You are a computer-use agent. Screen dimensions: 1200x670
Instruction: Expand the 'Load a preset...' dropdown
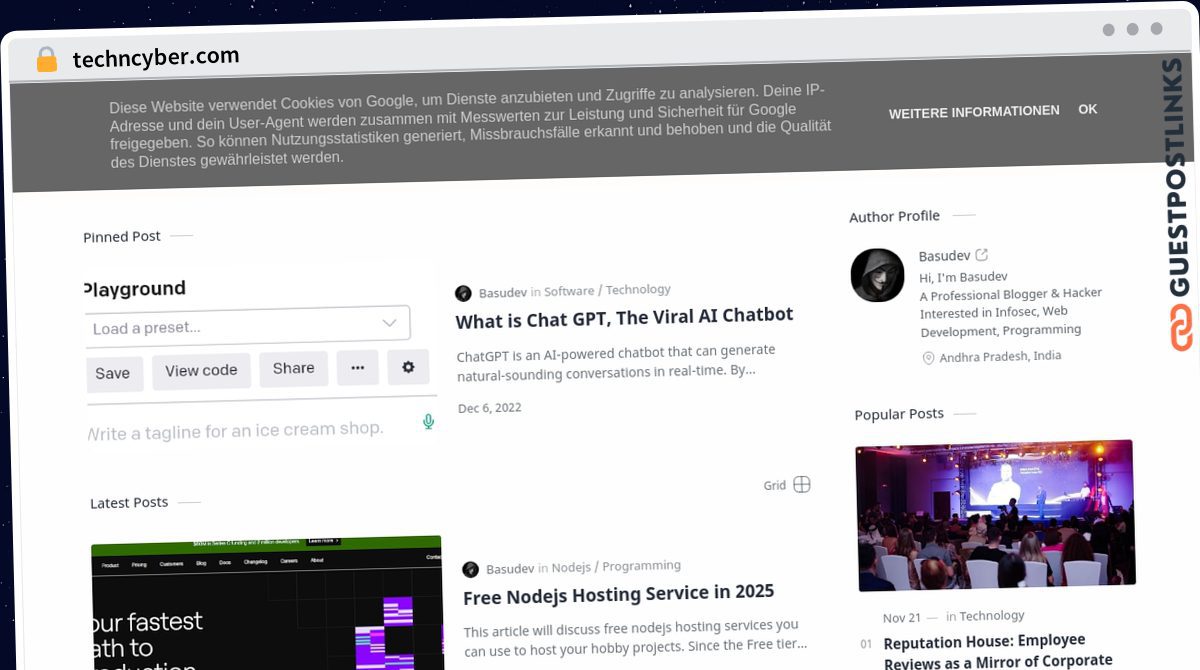point(247,325)
